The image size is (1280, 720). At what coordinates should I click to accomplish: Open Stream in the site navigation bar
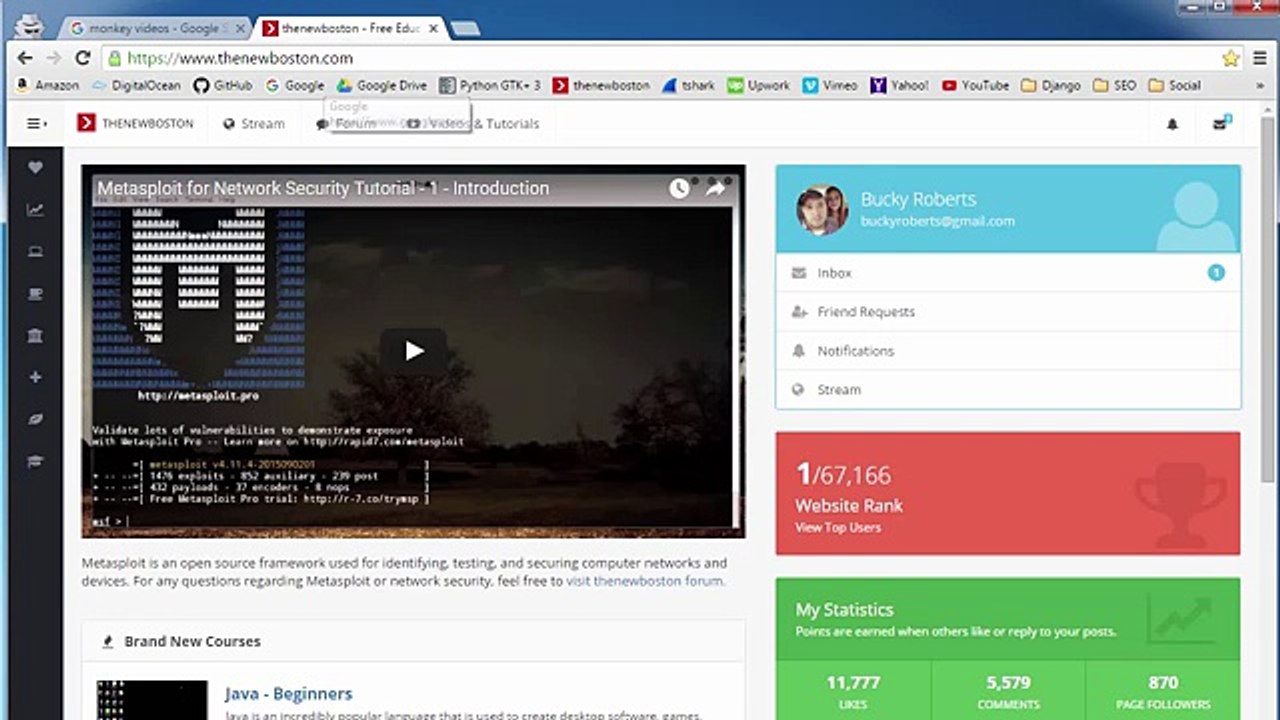pyautogui.click(x=254, y=124)
